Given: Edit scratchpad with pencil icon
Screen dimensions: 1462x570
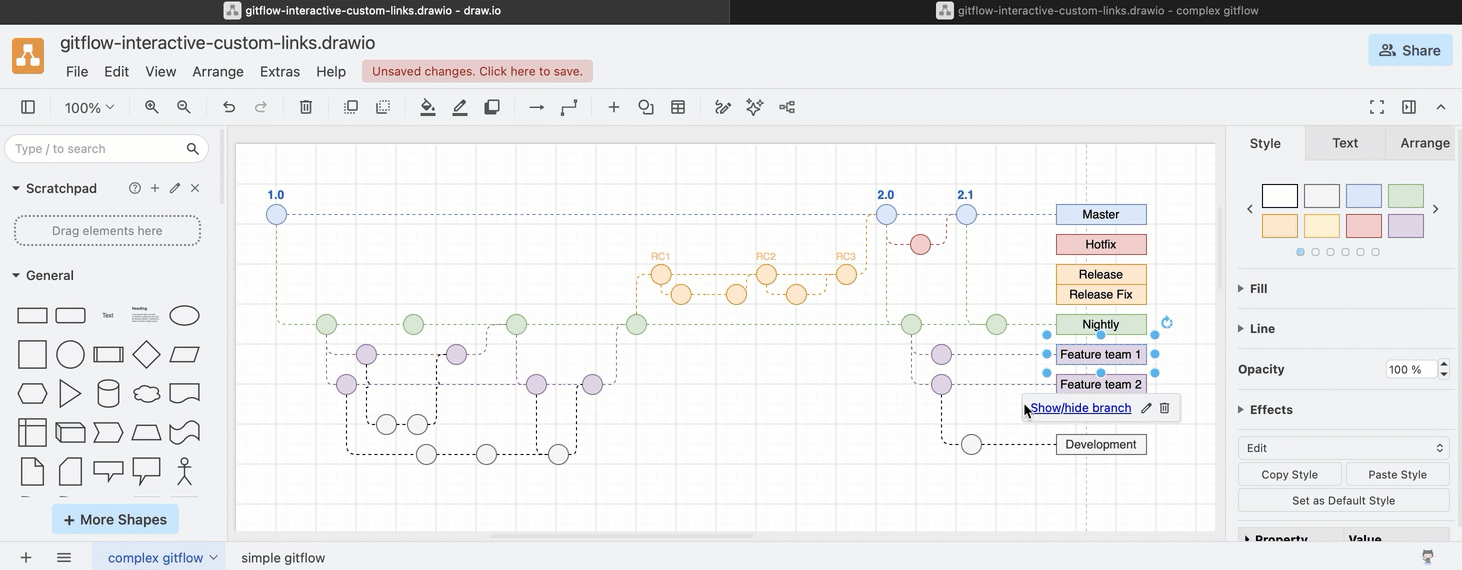Looking at the screenshot, I should click(x=175, y=188).
